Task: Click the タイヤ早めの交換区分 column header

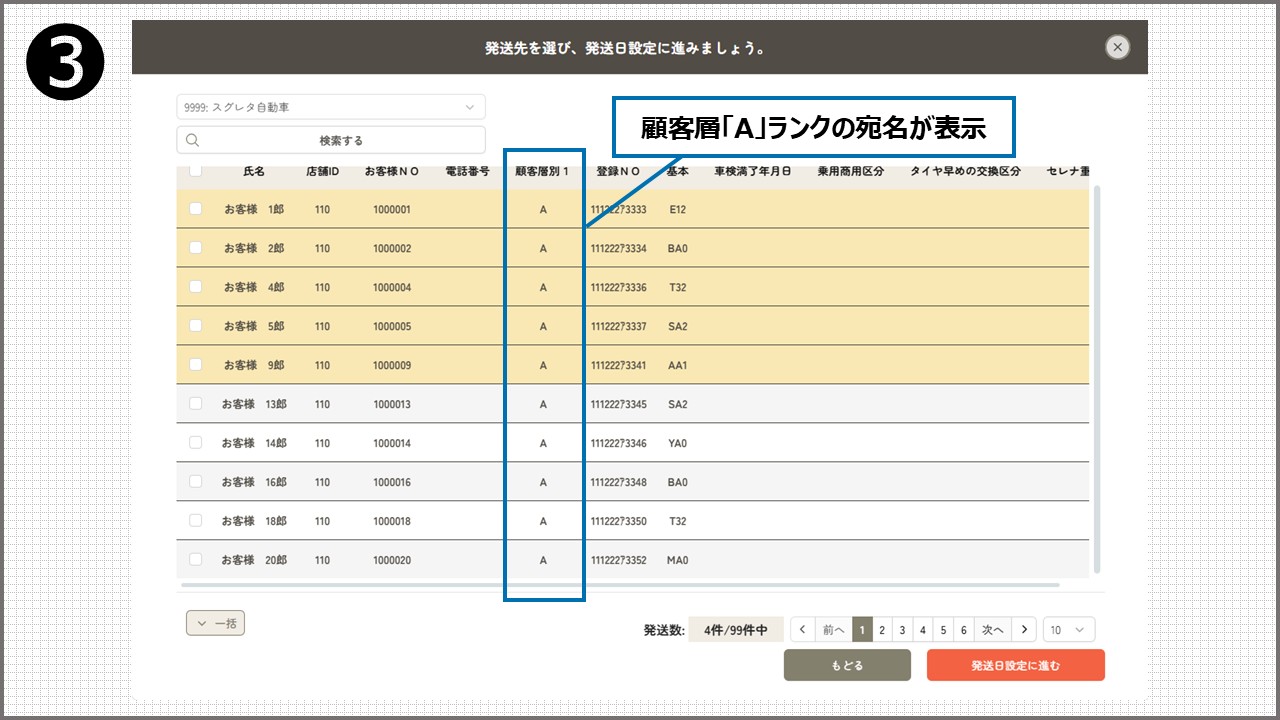Action: [x=966, y=171]
